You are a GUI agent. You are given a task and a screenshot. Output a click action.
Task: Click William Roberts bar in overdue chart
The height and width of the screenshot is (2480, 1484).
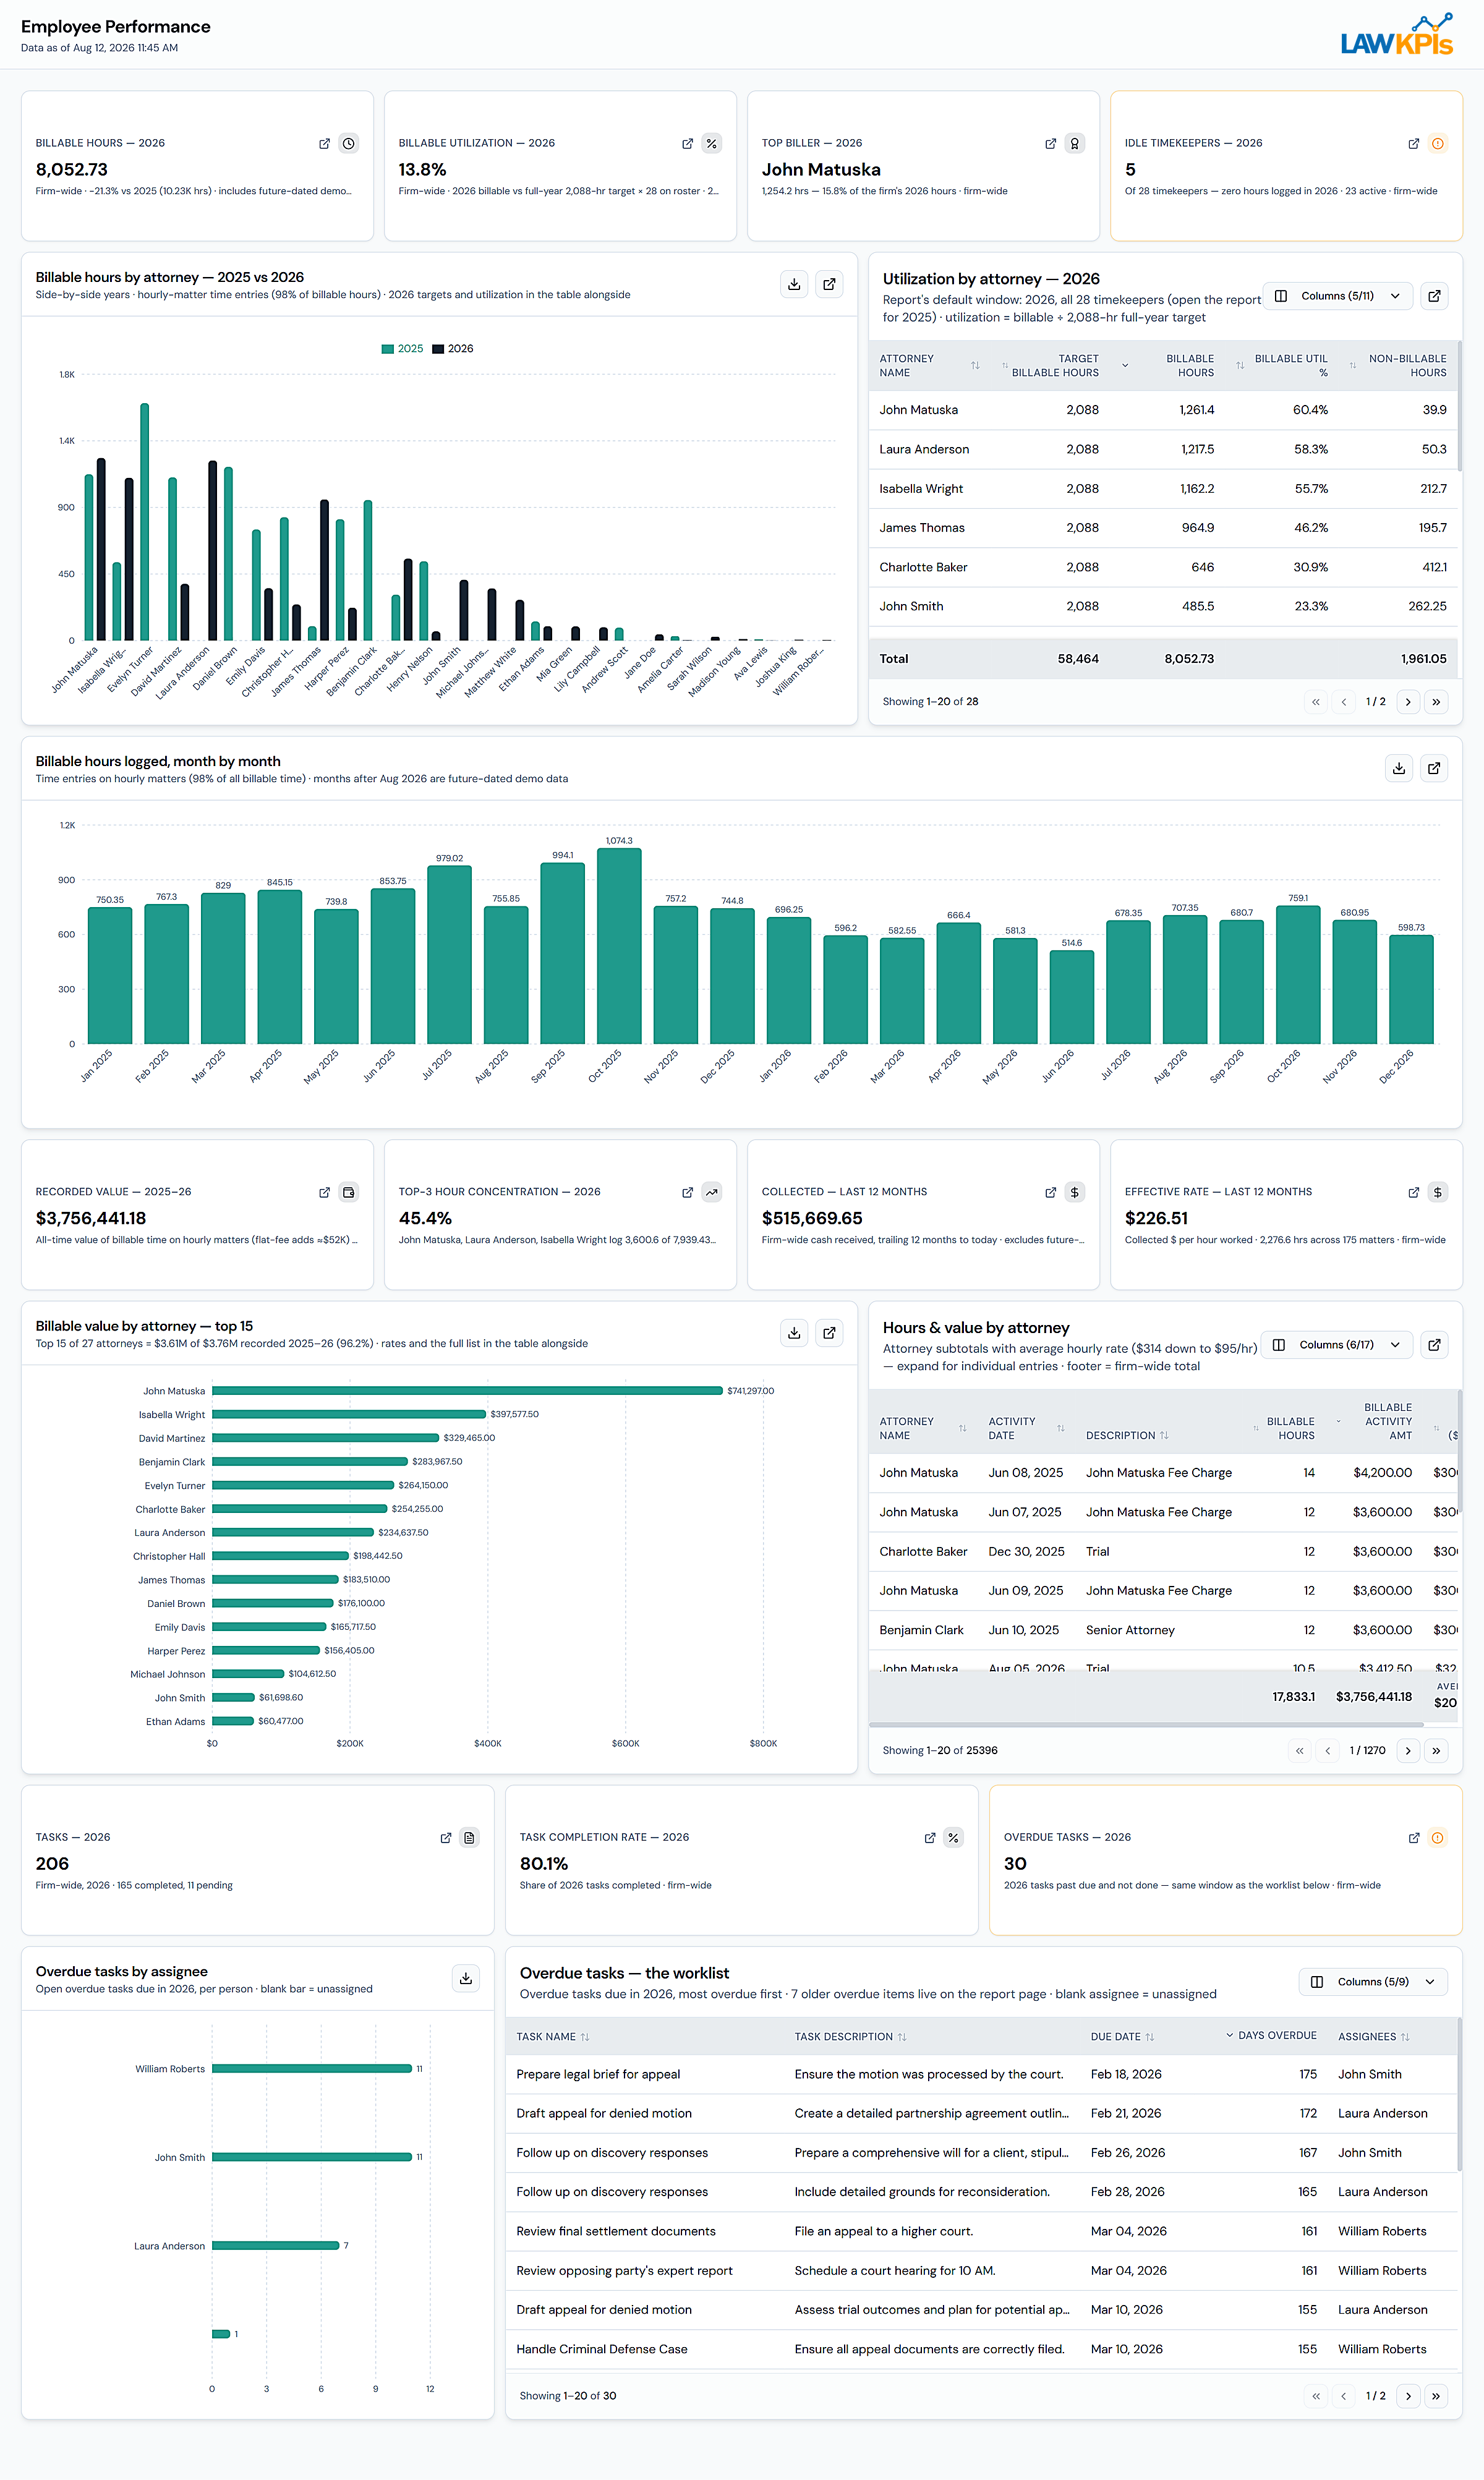312,2069
